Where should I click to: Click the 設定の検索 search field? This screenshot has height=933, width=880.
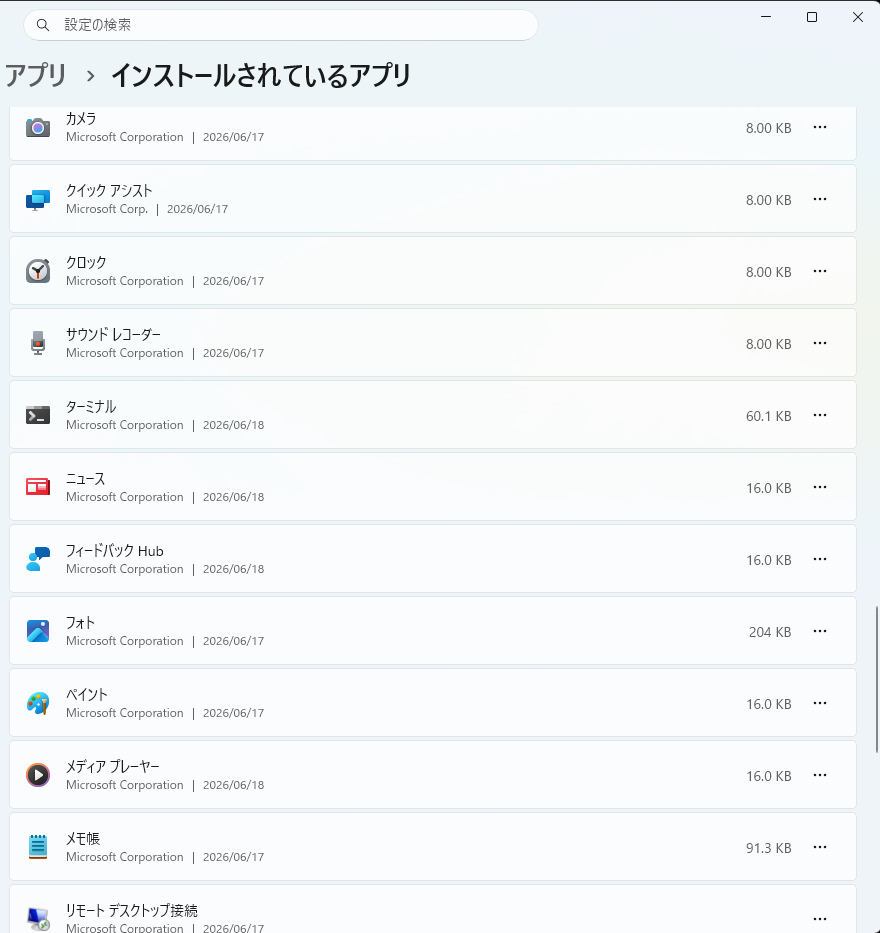point(281,25)
